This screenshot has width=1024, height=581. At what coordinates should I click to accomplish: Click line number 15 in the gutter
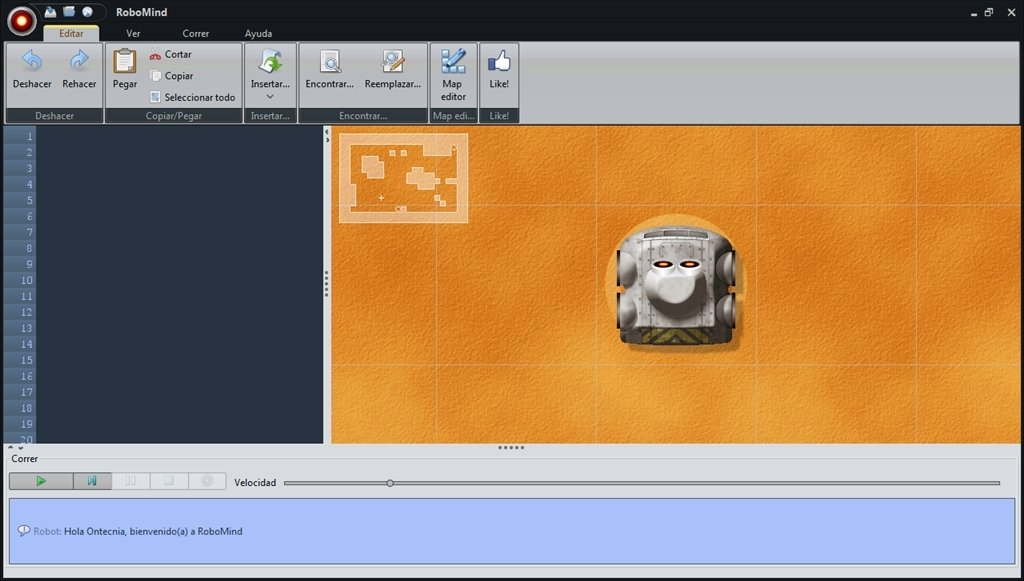point(27,360)
